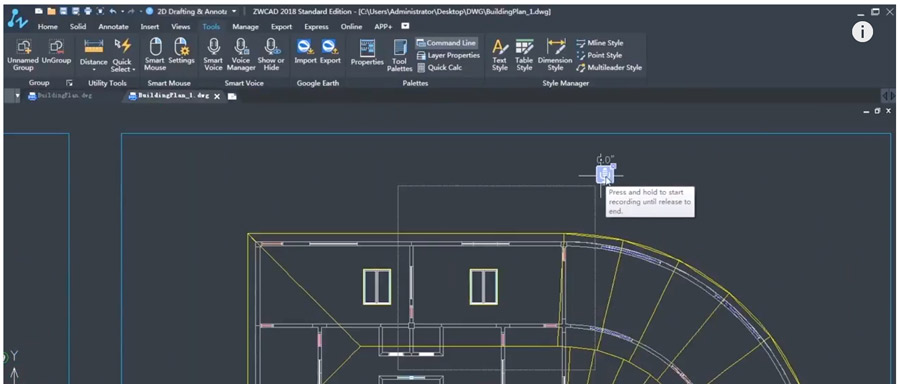The image size is (900, 384).
Task: Open the document tab list dropdown arrow
Action: pyautogui.click(x=17, y=96)
